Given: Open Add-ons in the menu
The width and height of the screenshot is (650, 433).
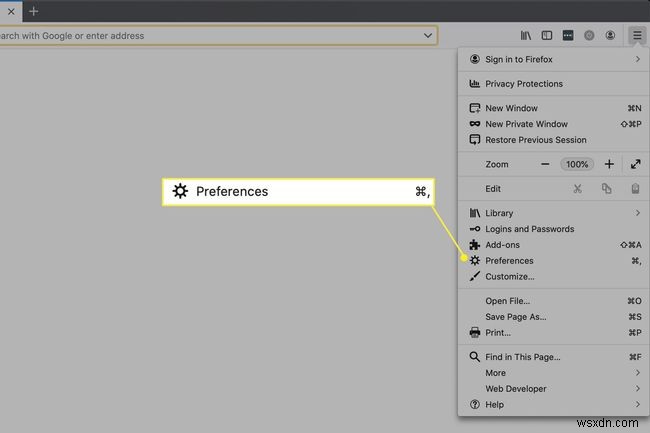Looking at the screenshot, I should 554,245.
